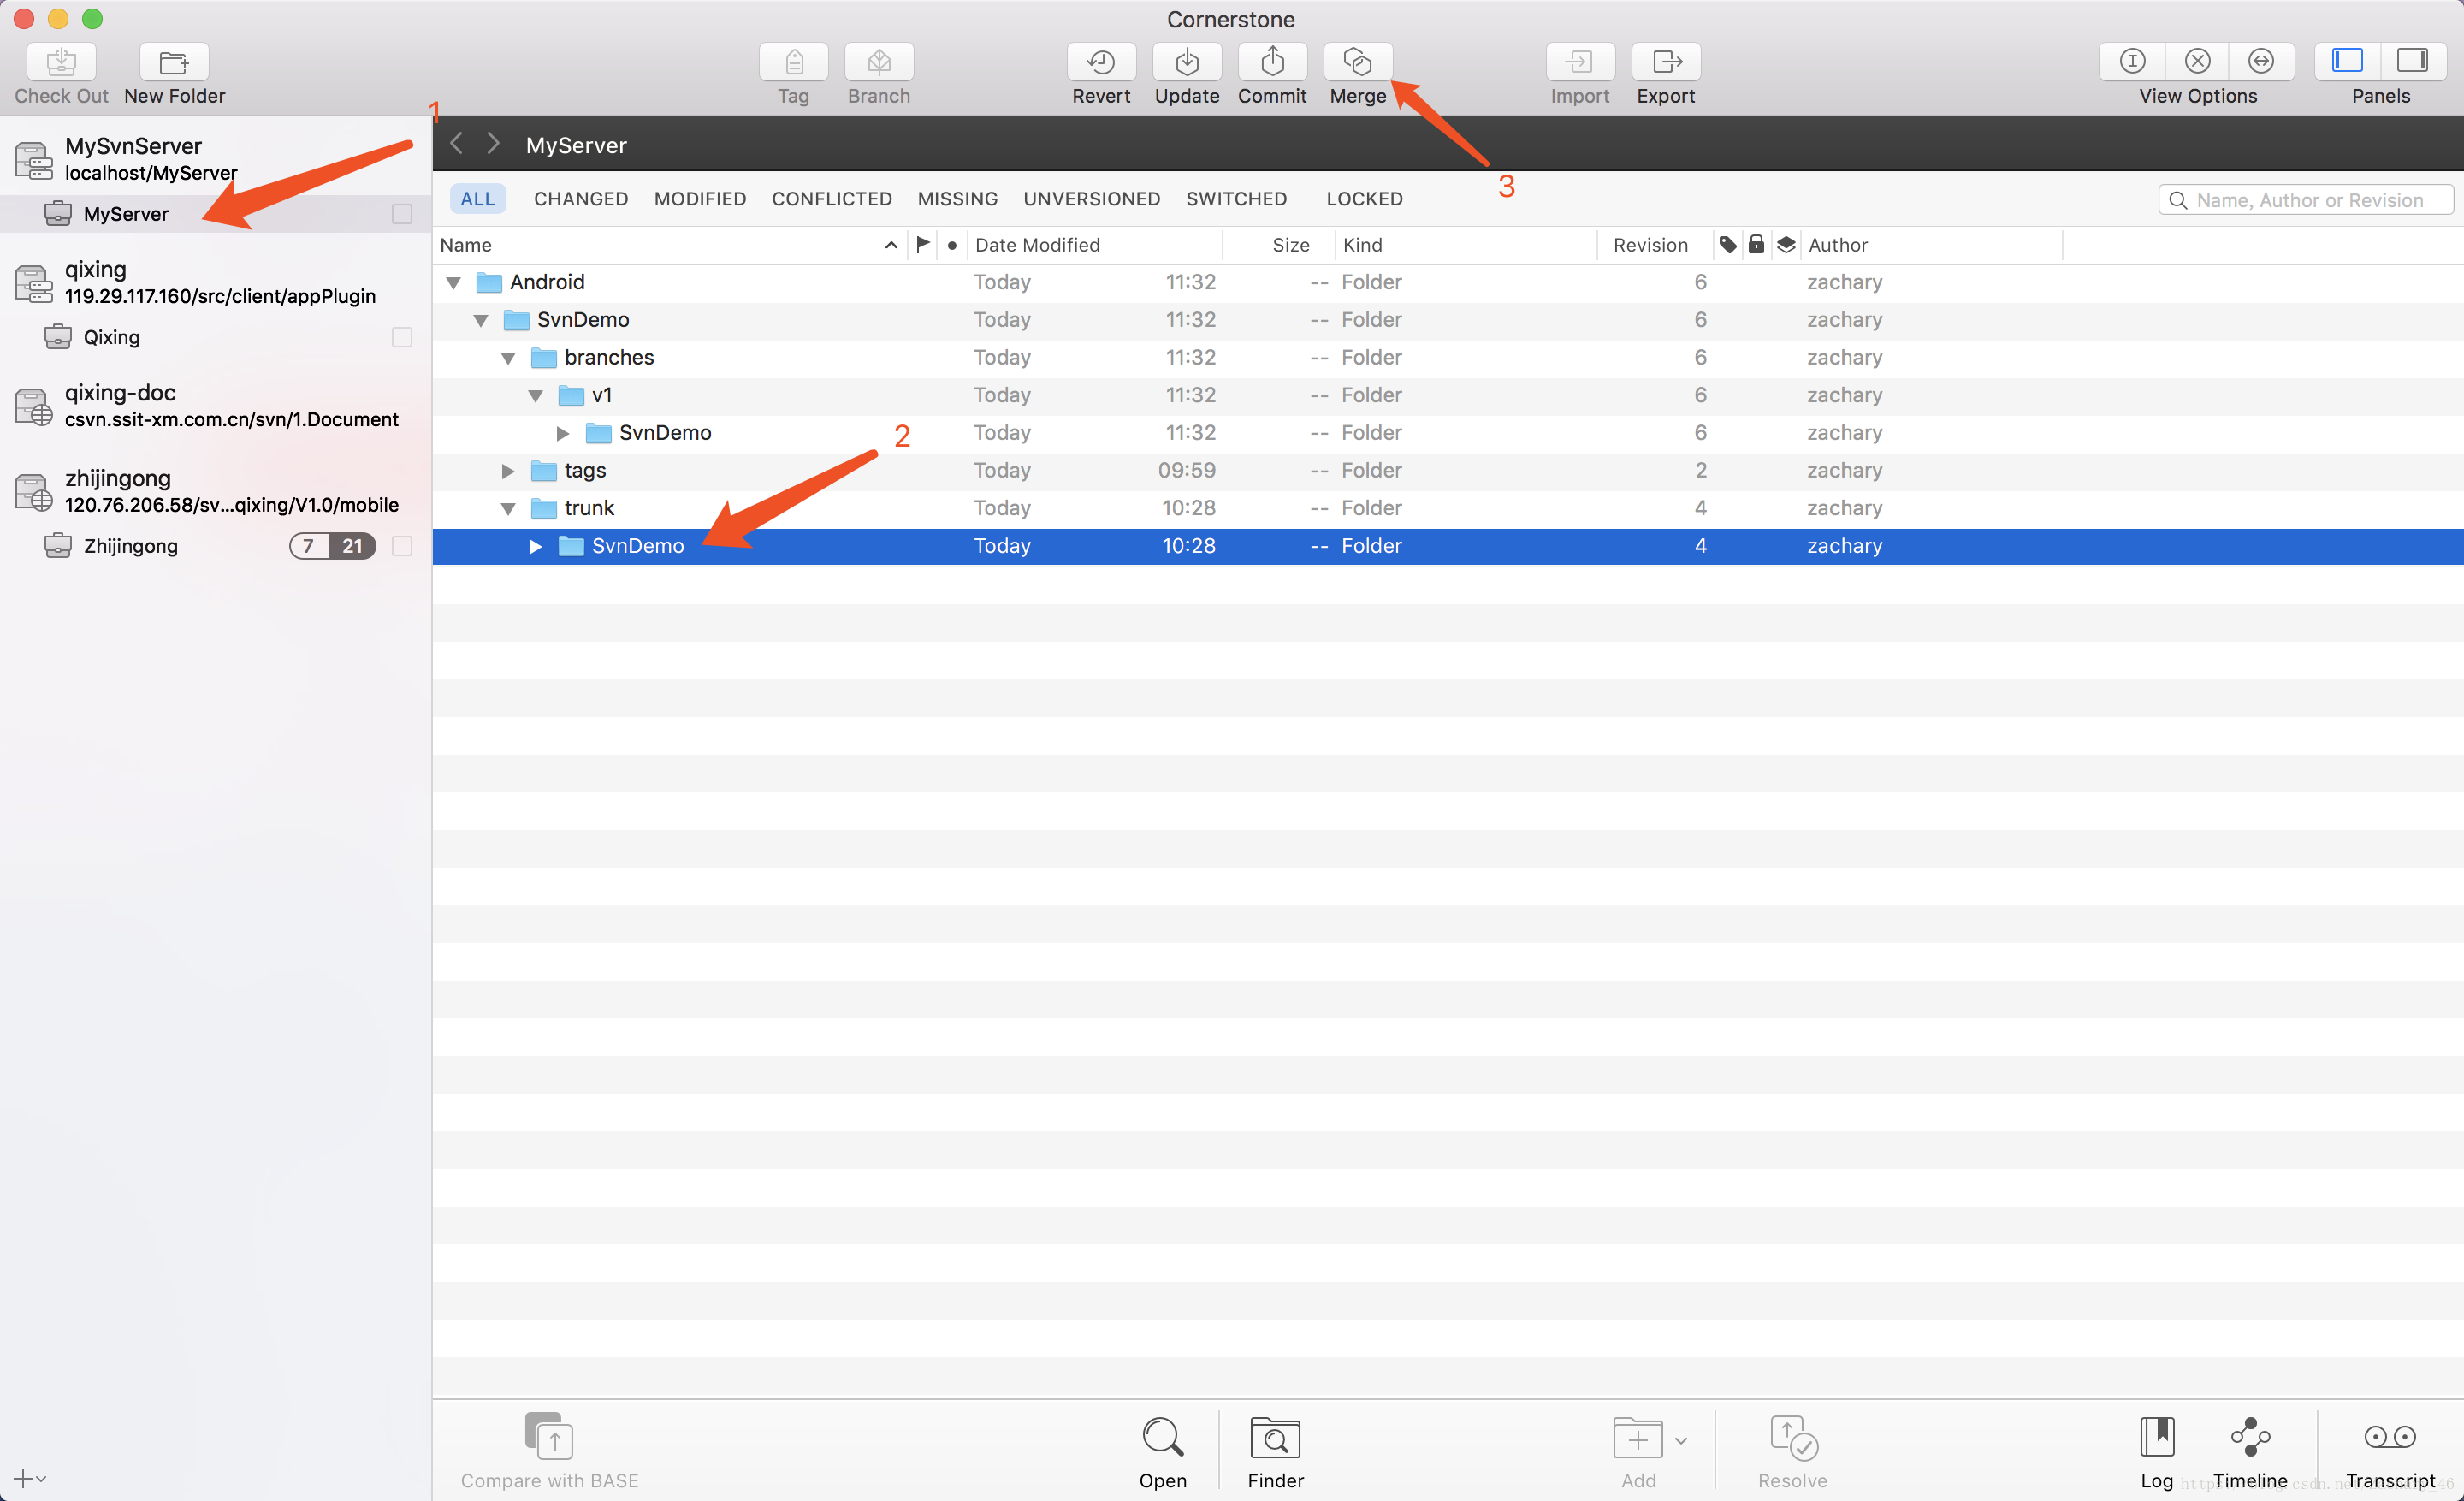Viewport: 2464px width, 1501px height.
Task: Toggle the third View Options arrows icon
Action: click(x=2261, y=62)
